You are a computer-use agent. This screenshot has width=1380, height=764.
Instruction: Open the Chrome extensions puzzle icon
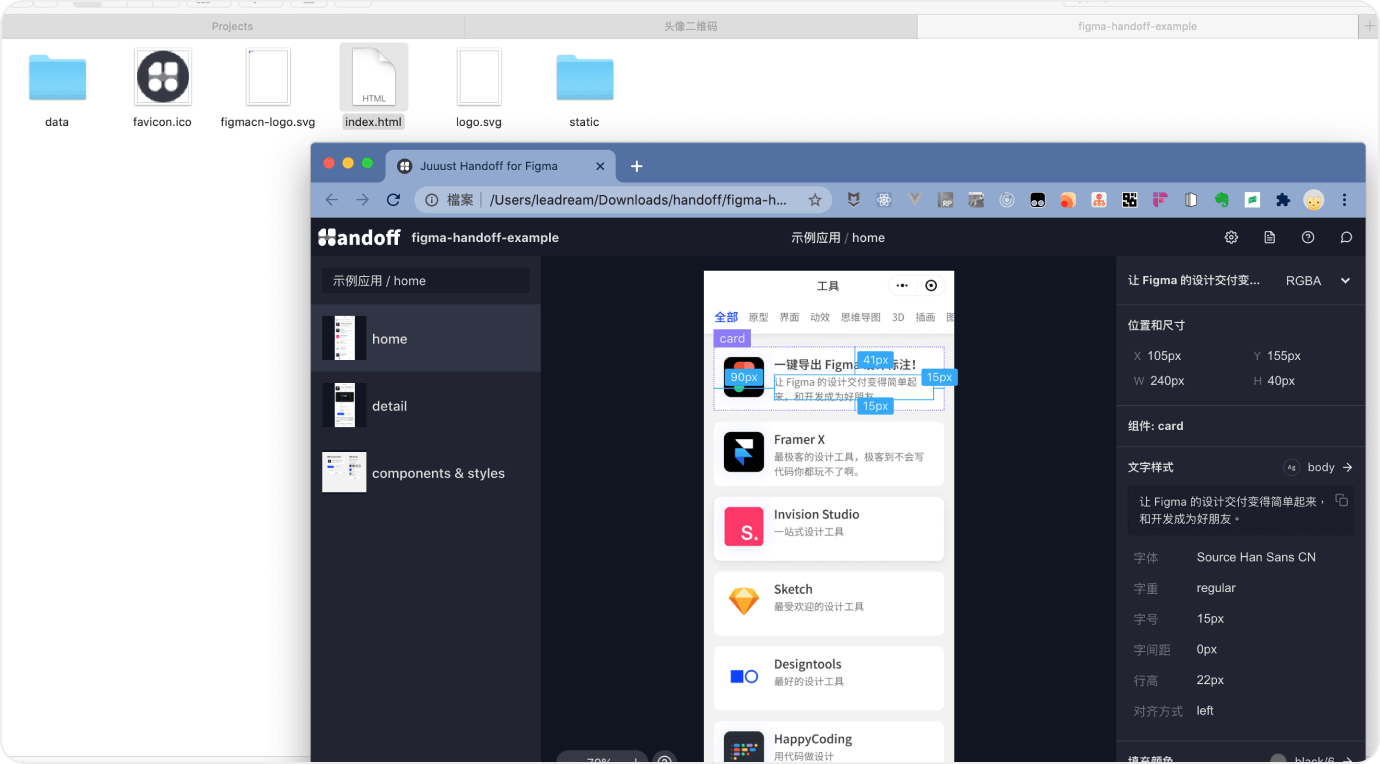[x=1283, y=200]
